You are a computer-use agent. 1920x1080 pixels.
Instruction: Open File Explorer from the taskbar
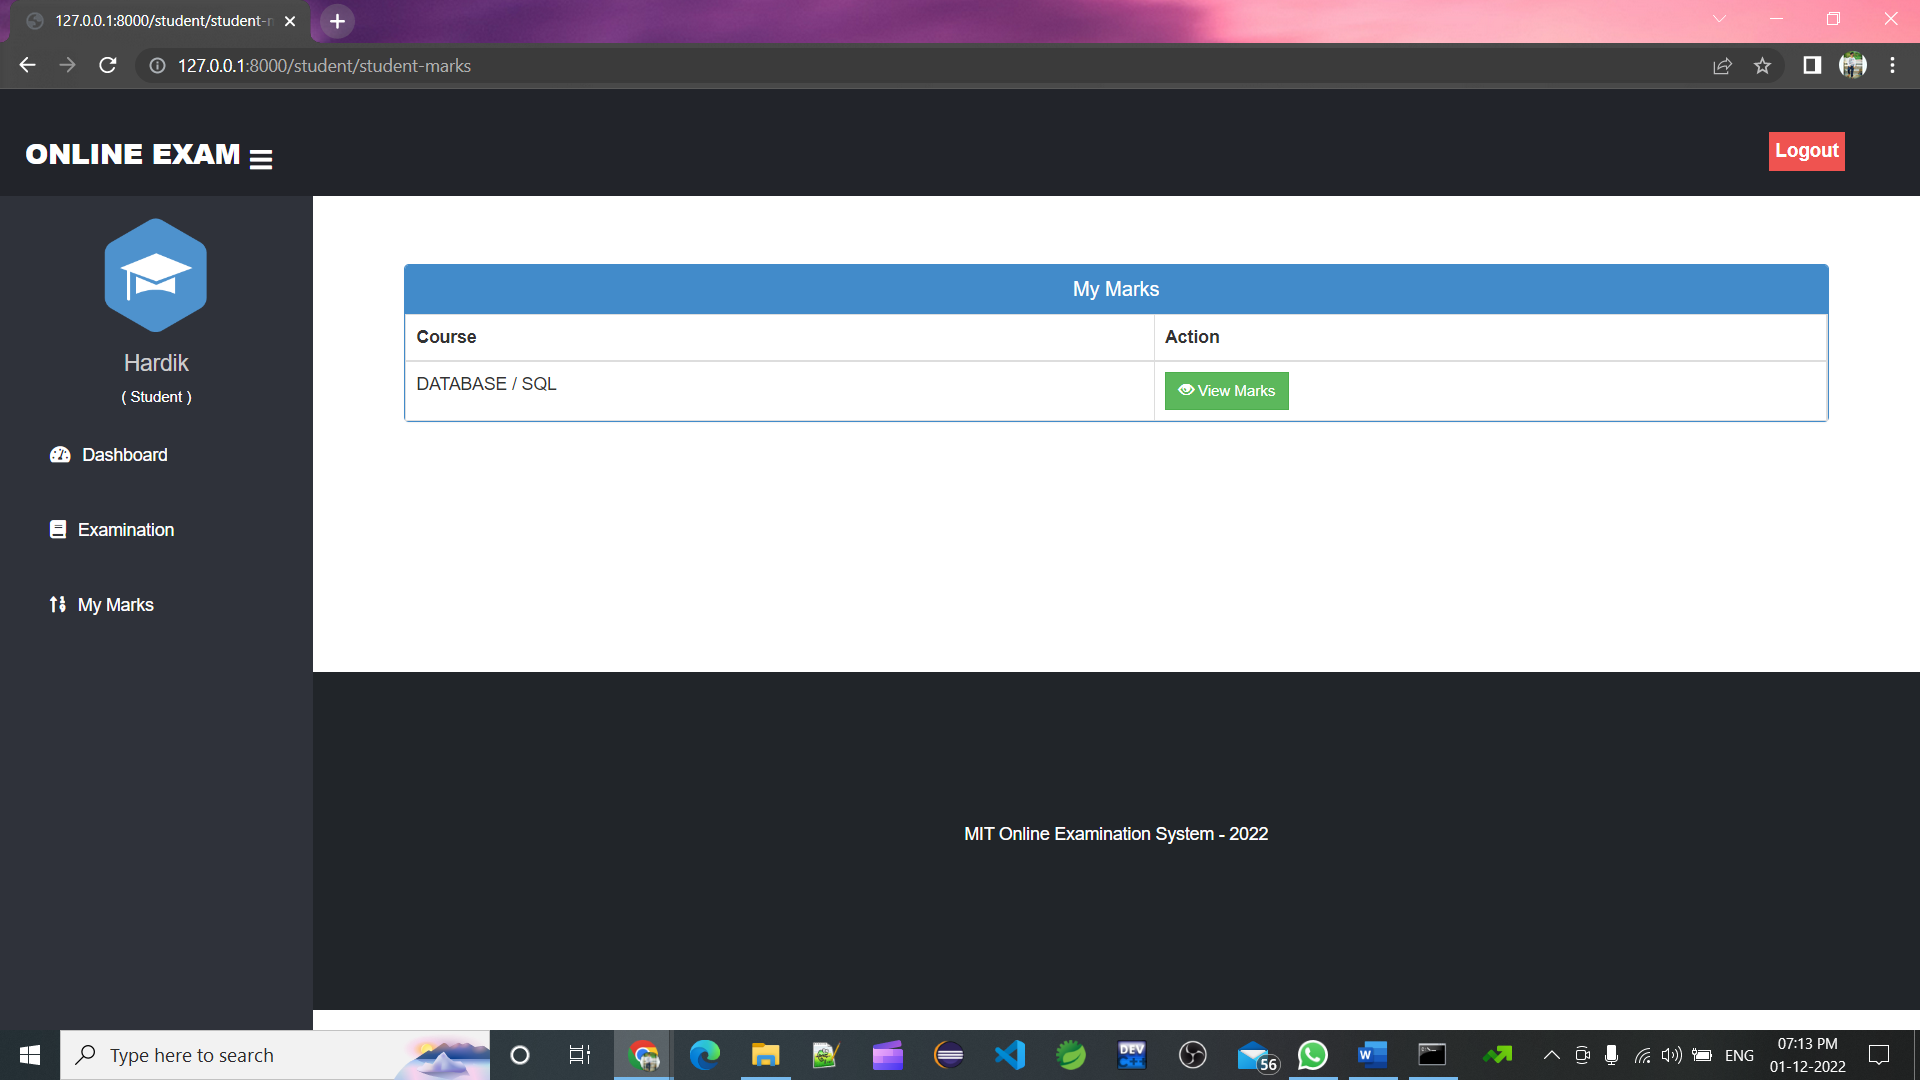(766, 1055)
